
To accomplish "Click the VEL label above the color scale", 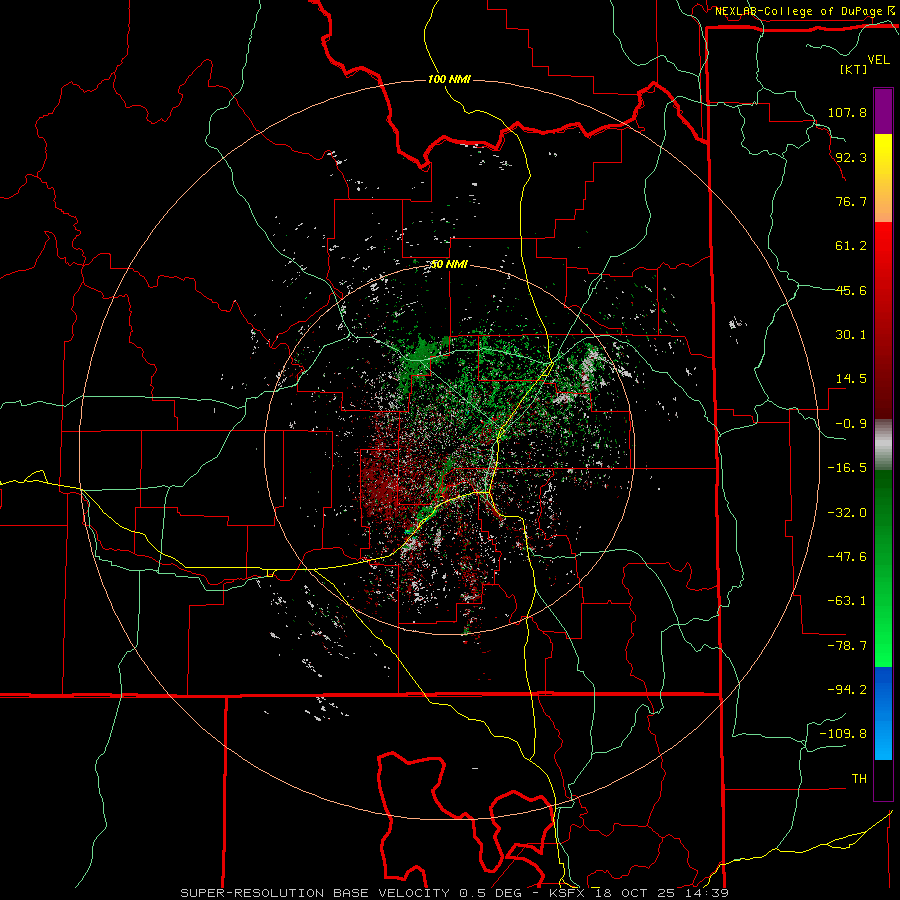I will pyautogui.click(x=878, y=60).
